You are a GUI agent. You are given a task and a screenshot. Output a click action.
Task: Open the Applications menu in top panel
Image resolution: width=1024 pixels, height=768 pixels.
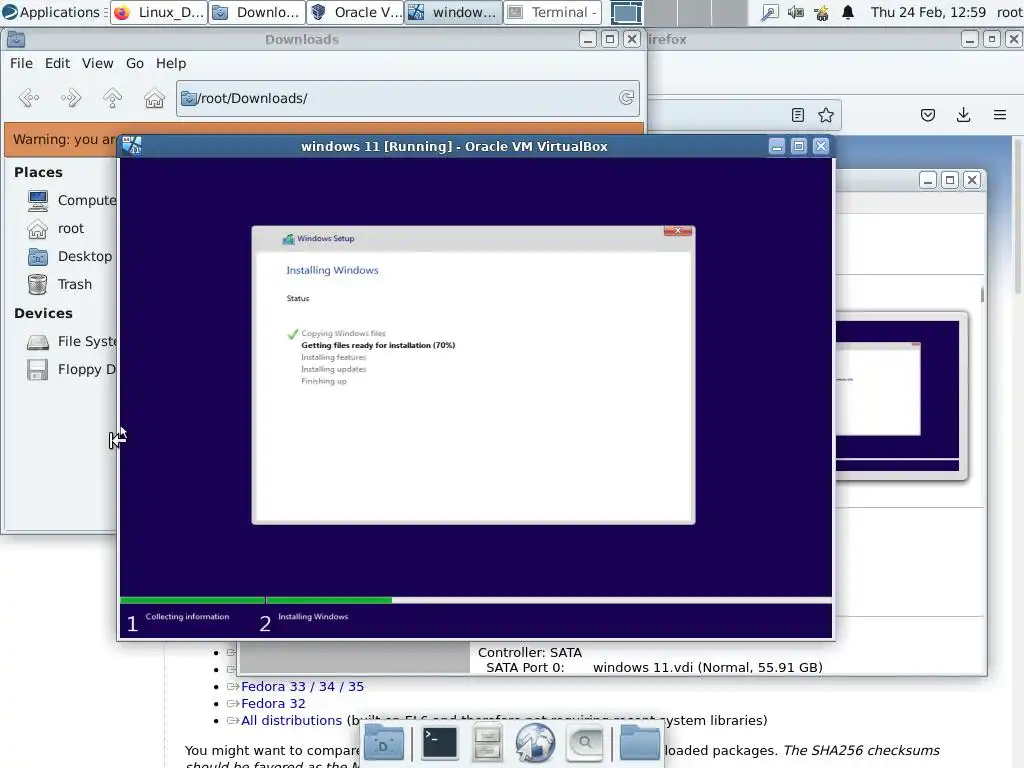click(54, 12)
